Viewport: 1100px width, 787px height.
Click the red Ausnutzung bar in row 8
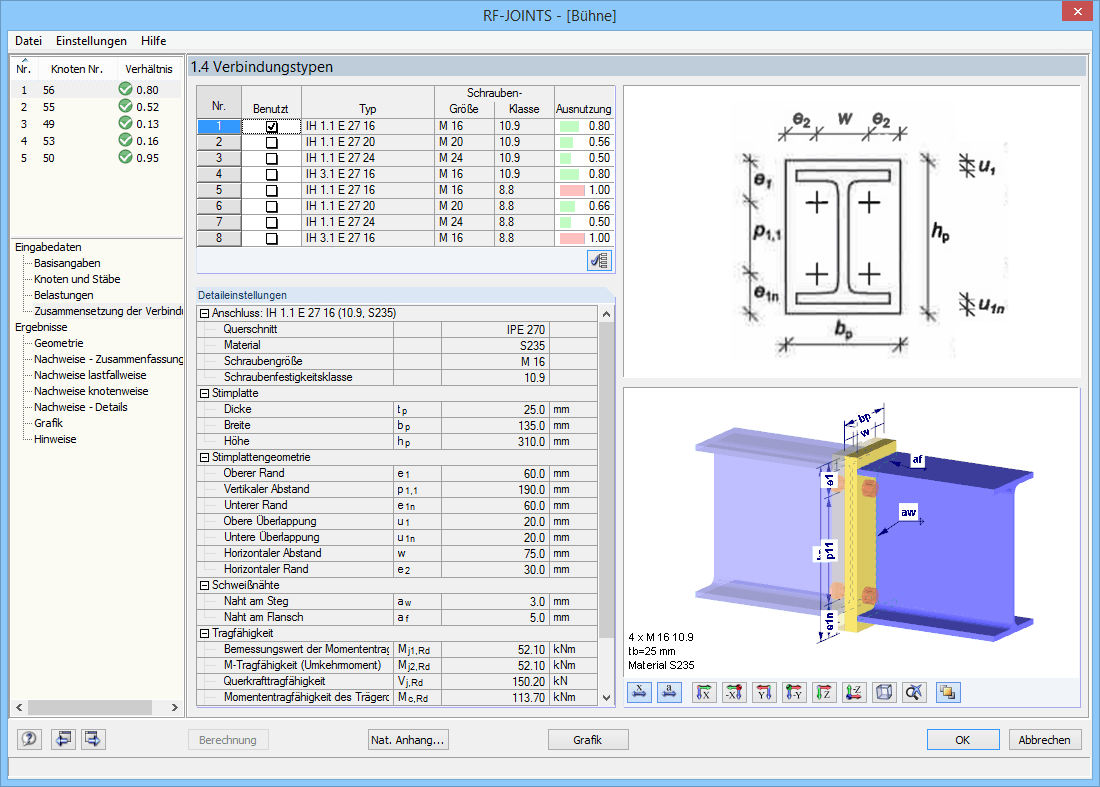[572, 238]
